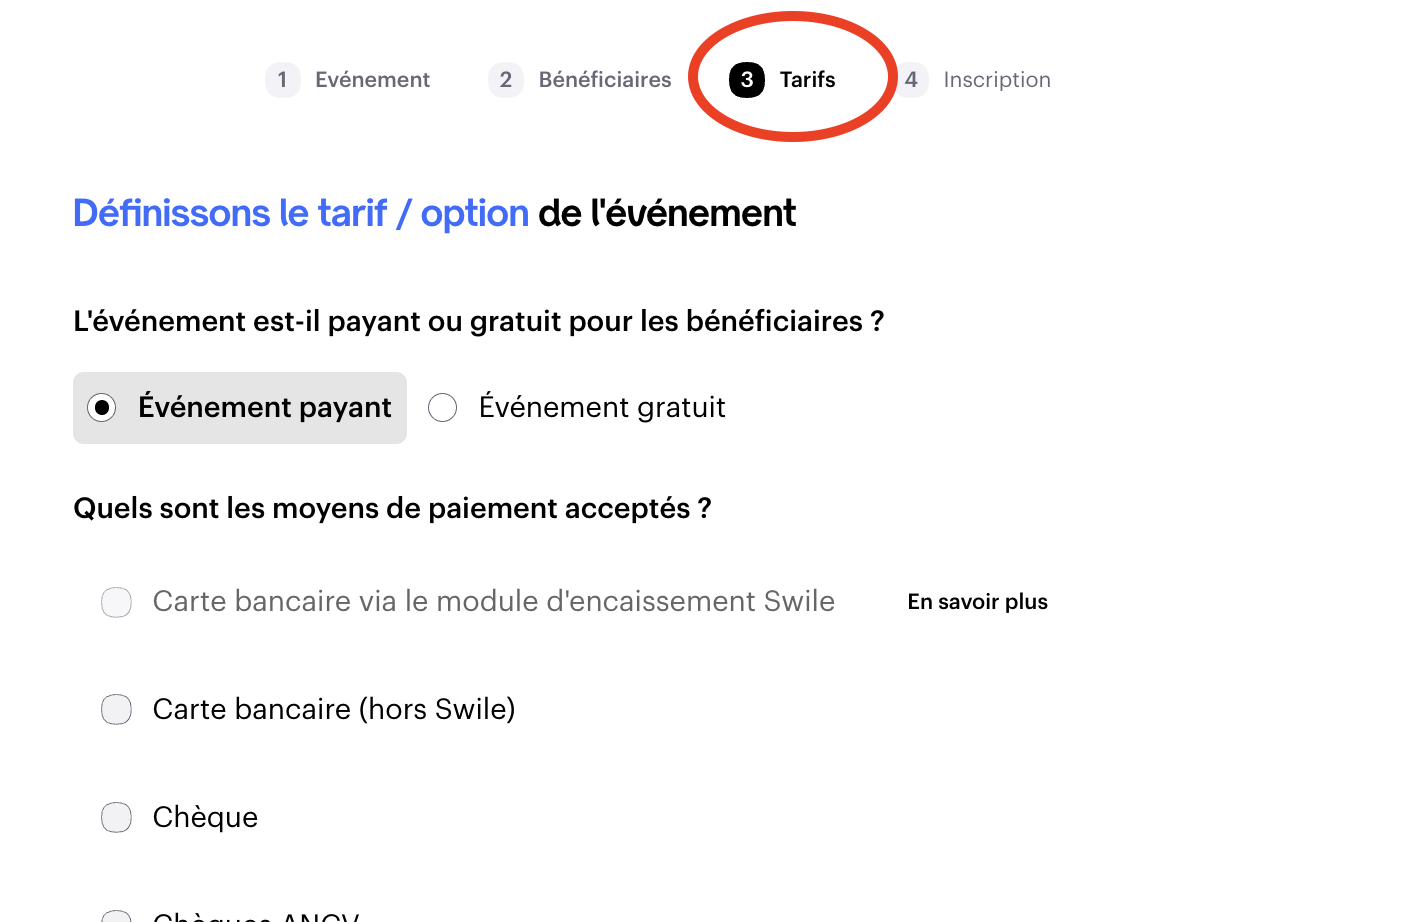Click the black step 3 badge
Viewport: 1404px width, 922px height.
[x=747, y=80]
